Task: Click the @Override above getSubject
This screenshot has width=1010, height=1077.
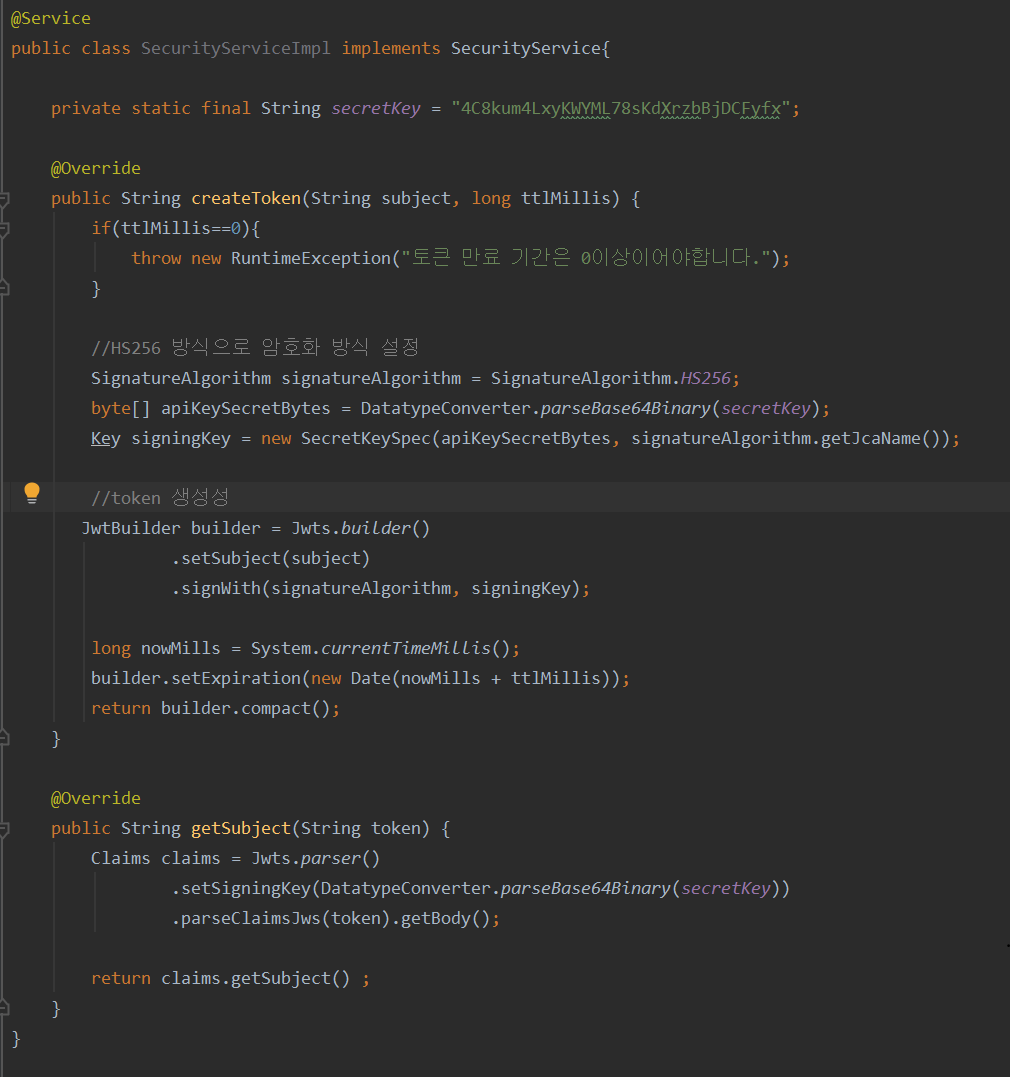Action: (96, 798)
